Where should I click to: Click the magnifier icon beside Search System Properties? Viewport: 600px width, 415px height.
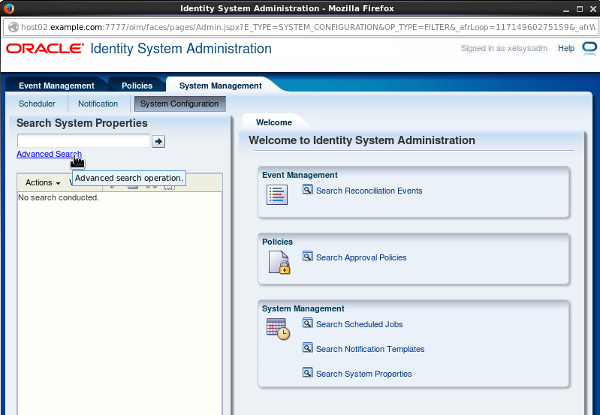pyautogui.click(x=307, y=373)
